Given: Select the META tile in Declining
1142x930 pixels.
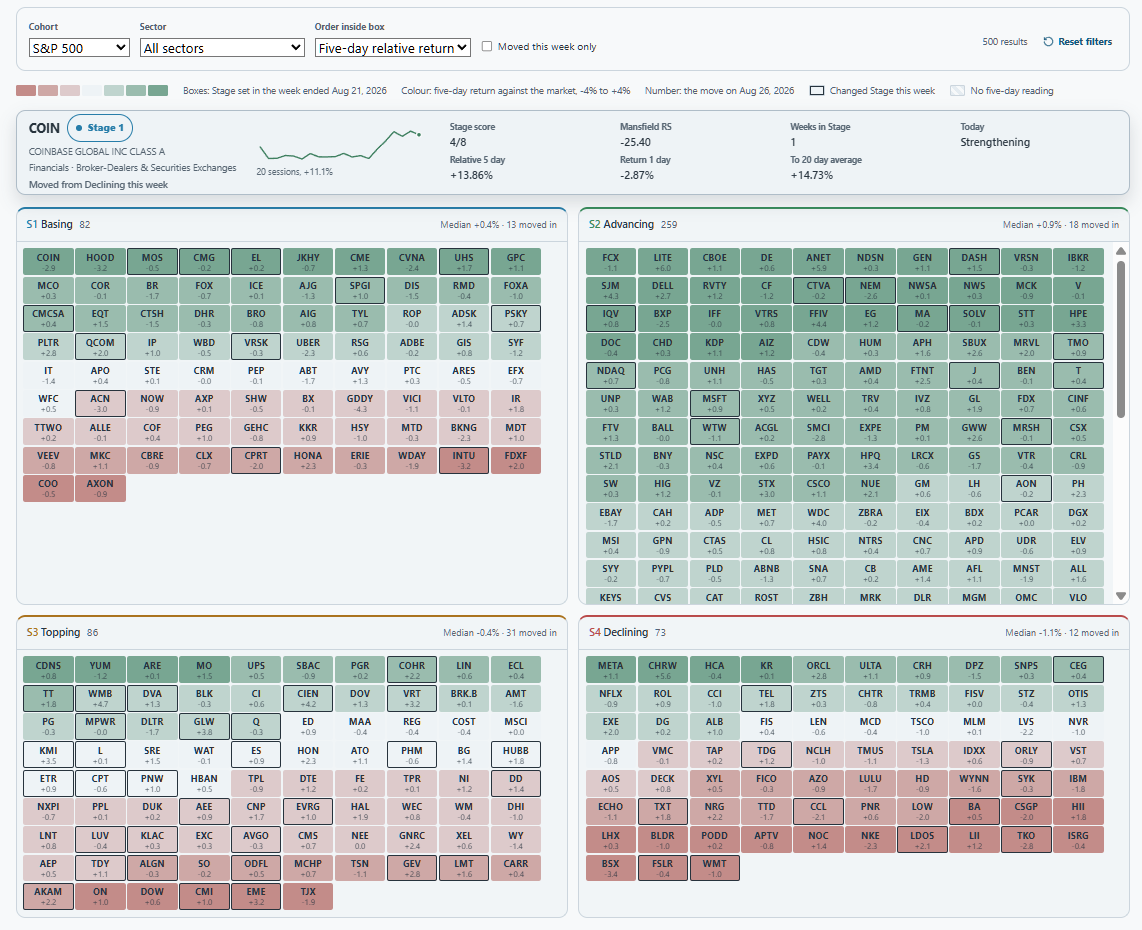Looking at the screenshot, I should click(x=610, y=670).
